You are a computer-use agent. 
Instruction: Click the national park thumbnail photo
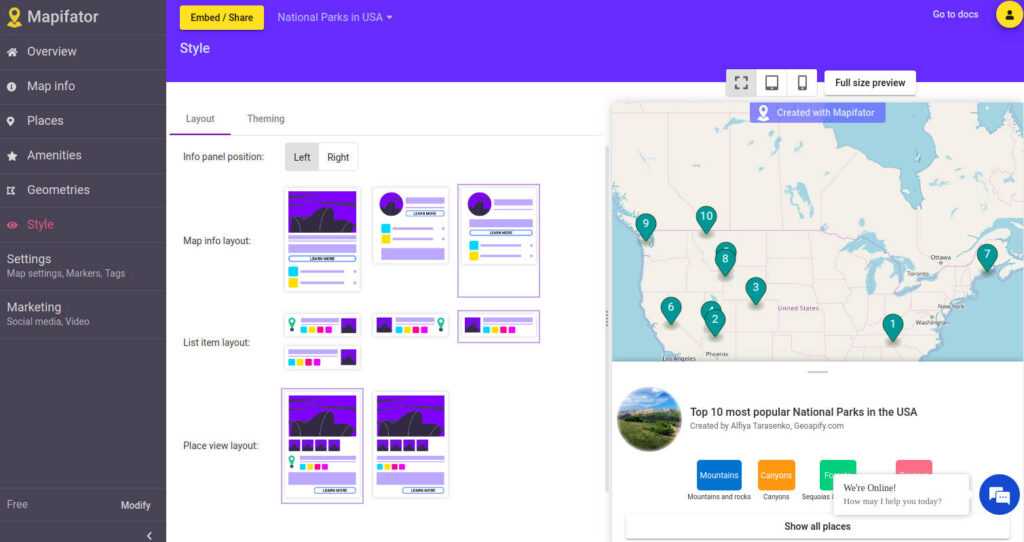coord(649,419)
